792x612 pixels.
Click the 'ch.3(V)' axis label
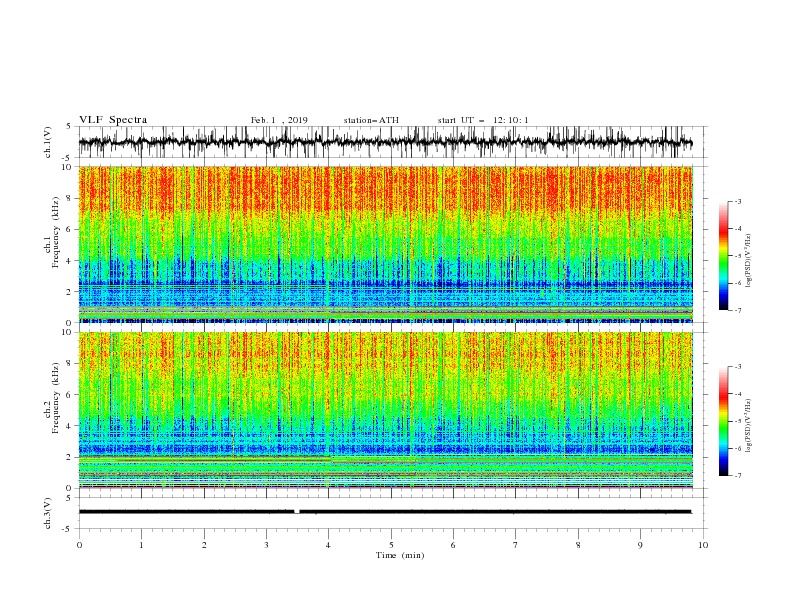[48, 513]
